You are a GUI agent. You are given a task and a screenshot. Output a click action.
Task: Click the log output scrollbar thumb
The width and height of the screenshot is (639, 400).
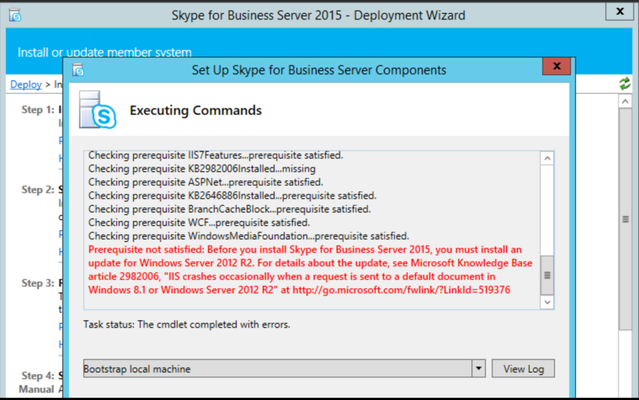tap(547, 275)
